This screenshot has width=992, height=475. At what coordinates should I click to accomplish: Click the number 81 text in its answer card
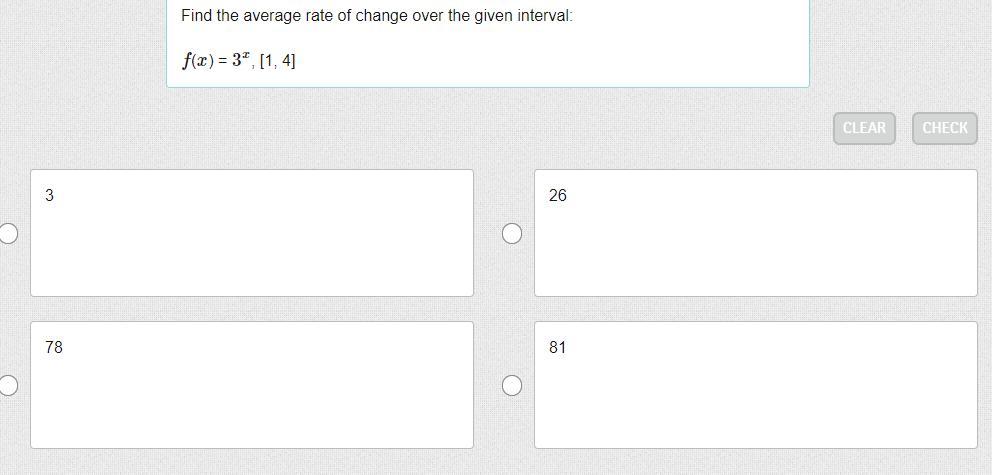[x=557, y=348]
